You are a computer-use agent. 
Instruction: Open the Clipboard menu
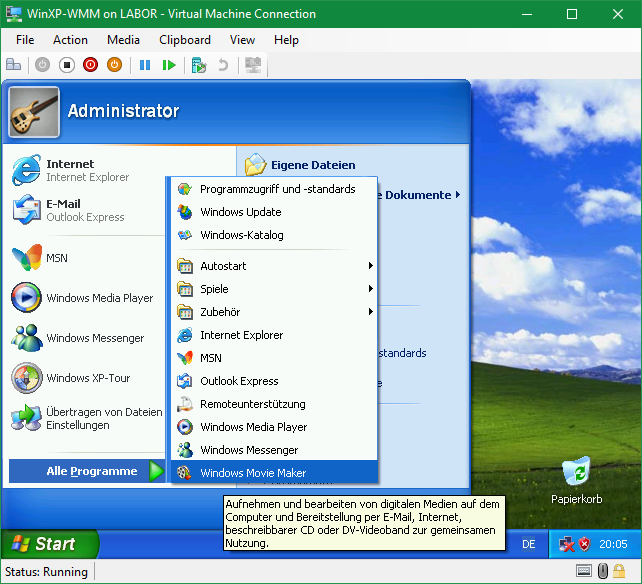click(x=185, y=40)
